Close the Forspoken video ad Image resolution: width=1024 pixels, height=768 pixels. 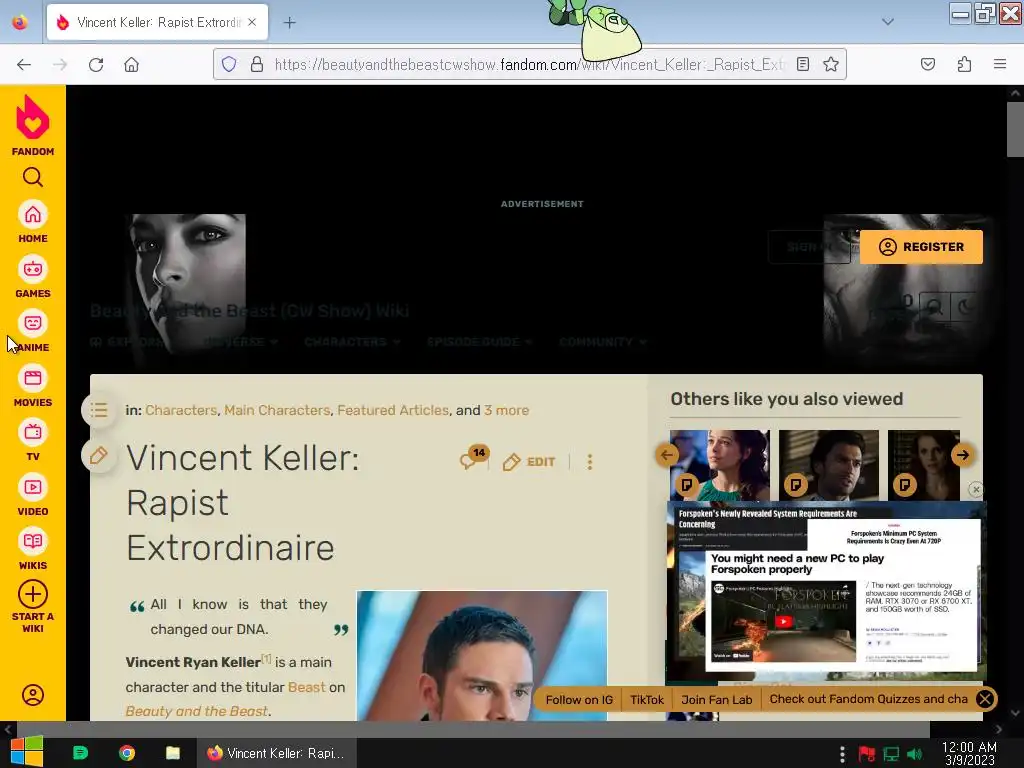(x=976, y=490)
